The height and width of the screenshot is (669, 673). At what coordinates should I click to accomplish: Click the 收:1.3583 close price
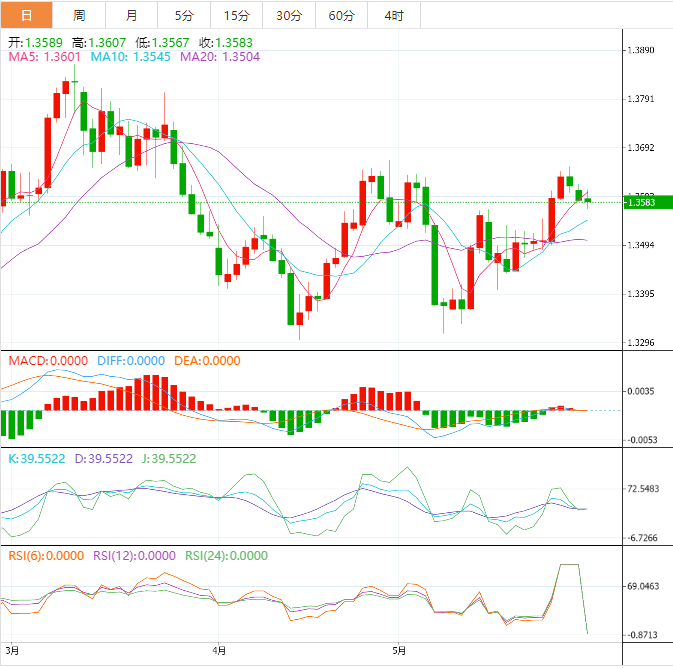coord(226,42)
